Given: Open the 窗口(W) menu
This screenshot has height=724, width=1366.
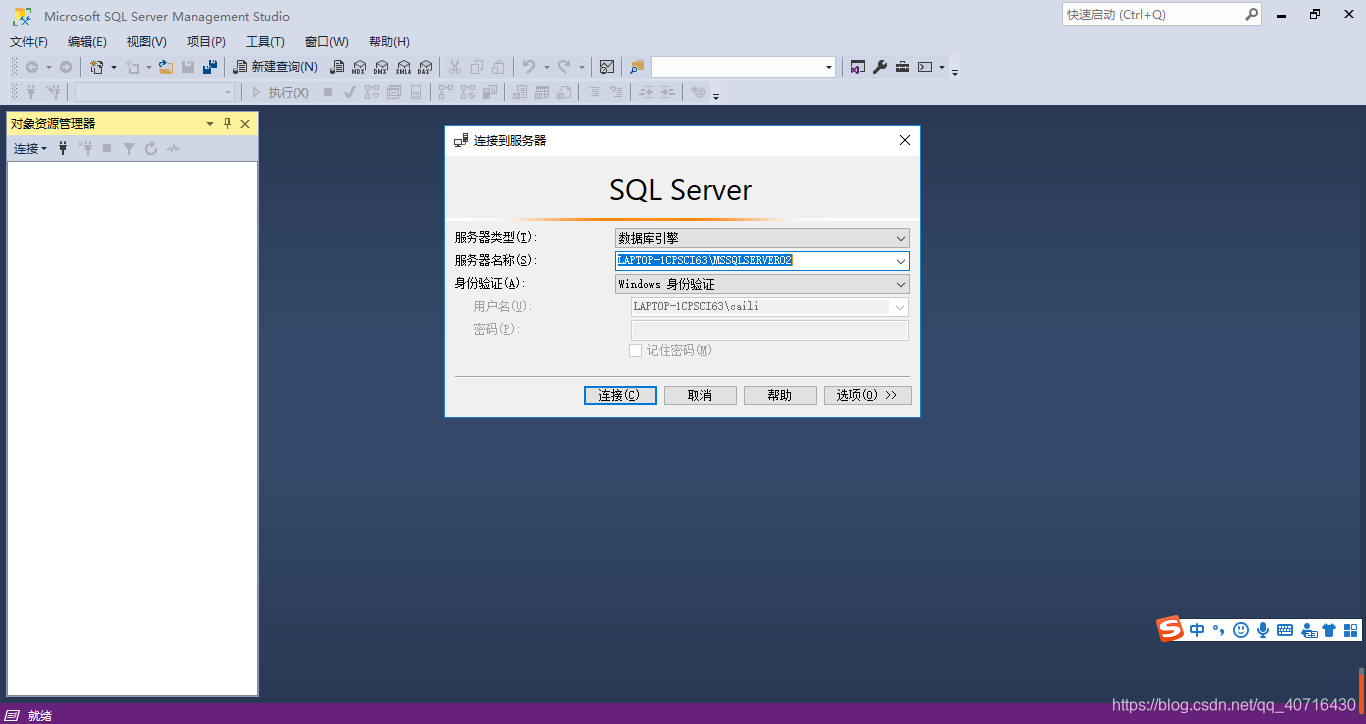Looking at the screenshot, I should [327, 41].
